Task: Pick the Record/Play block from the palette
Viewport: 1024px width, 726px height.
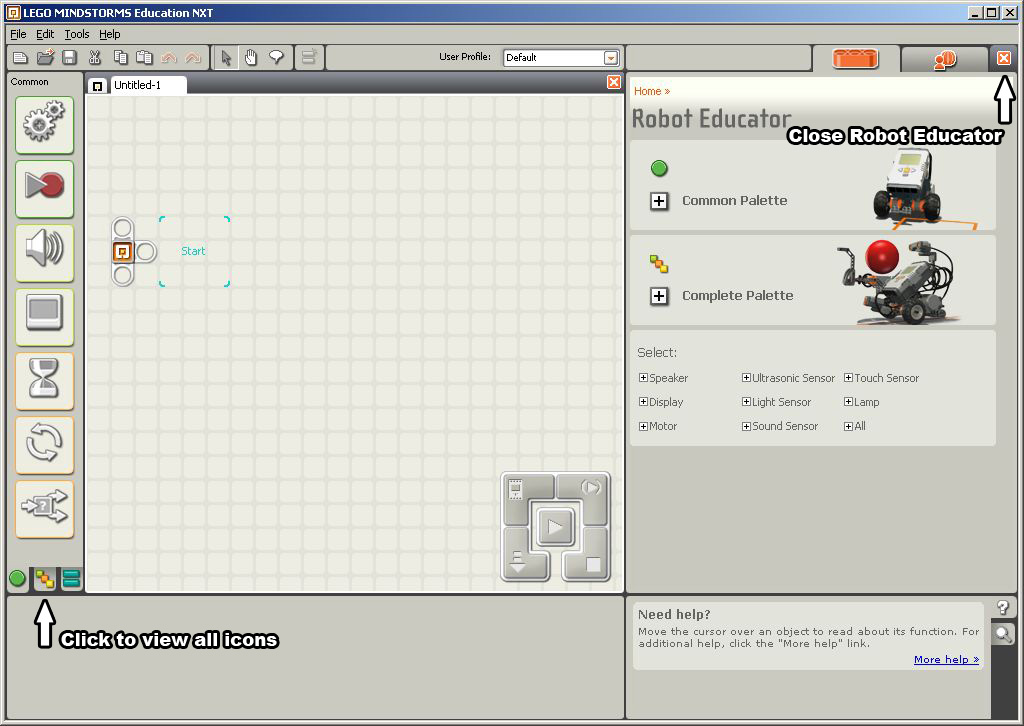Action: click(x=44, y=189)
